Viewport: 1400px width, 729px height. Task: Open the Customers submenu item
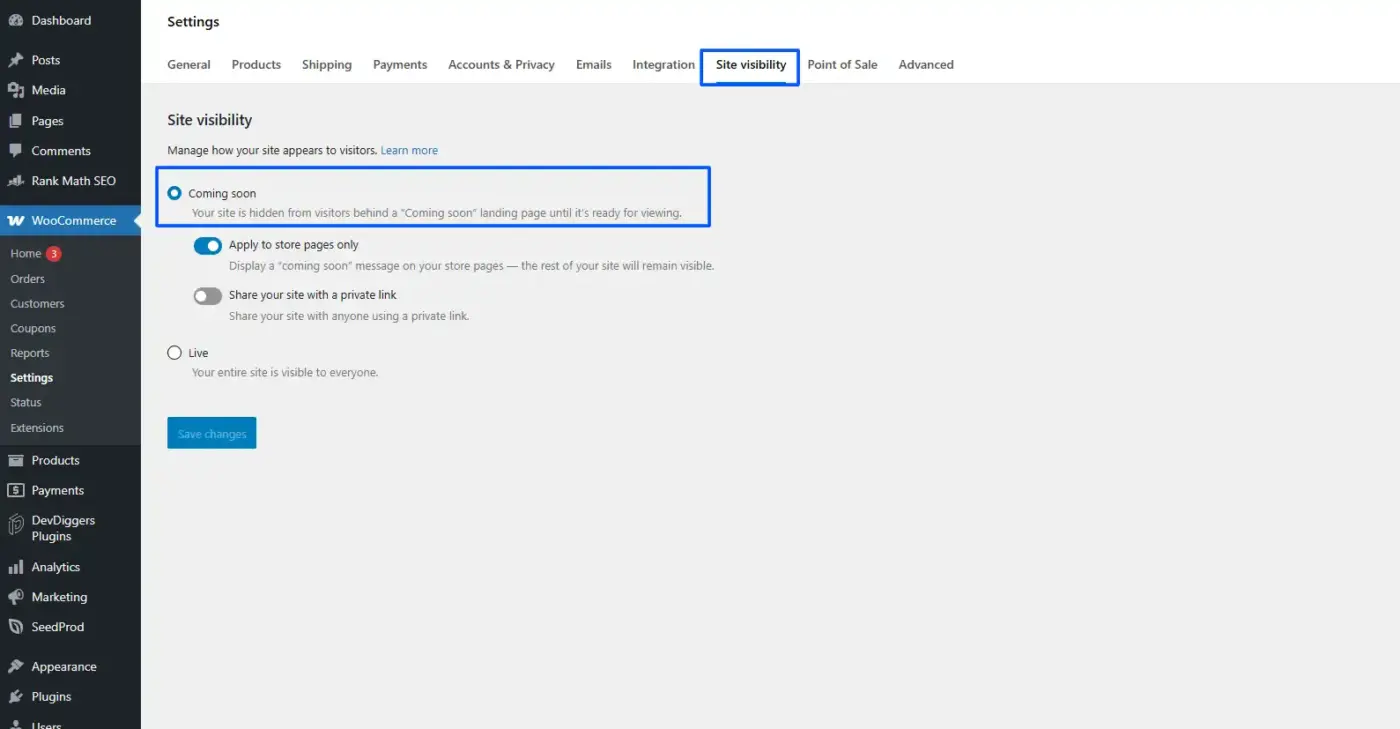pyautogui.click(x=37, y=304)
